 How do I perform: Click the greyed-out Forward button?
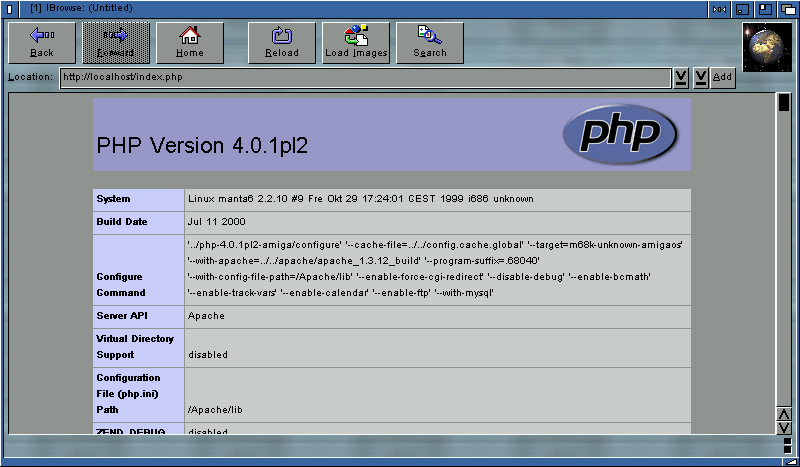point(116,43)
